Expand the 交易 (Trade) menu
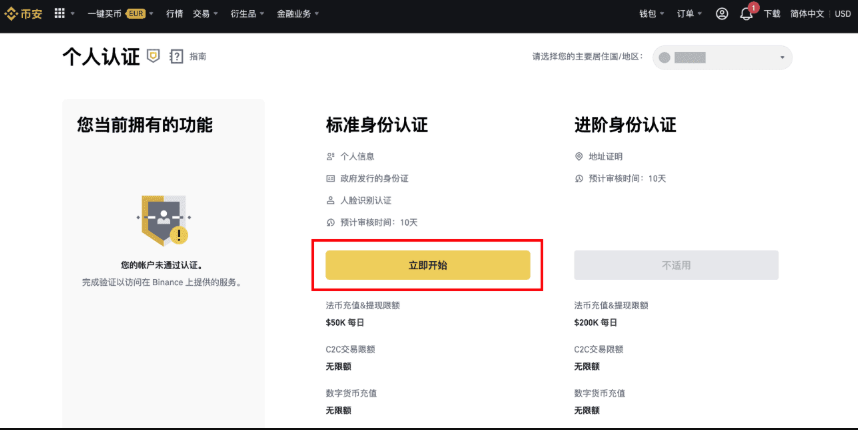 click(205, 14)
